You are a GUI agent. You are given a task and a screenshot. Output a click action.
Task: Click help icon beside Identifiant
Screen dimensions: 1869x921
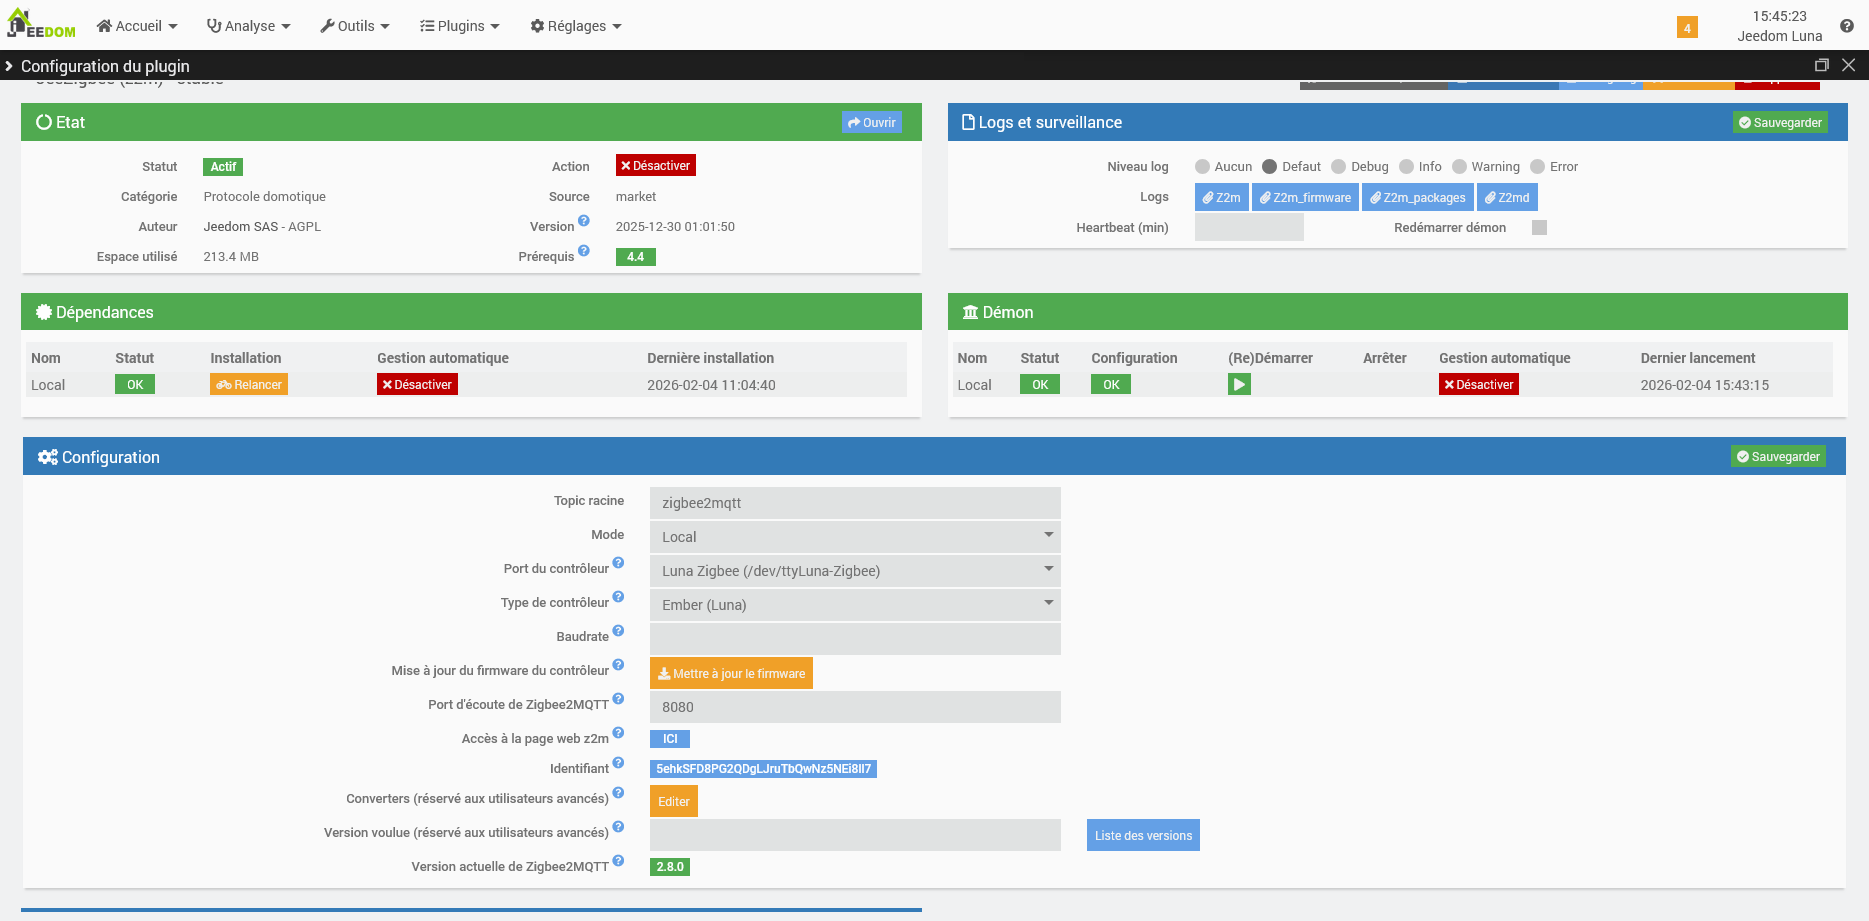point(618,764)
